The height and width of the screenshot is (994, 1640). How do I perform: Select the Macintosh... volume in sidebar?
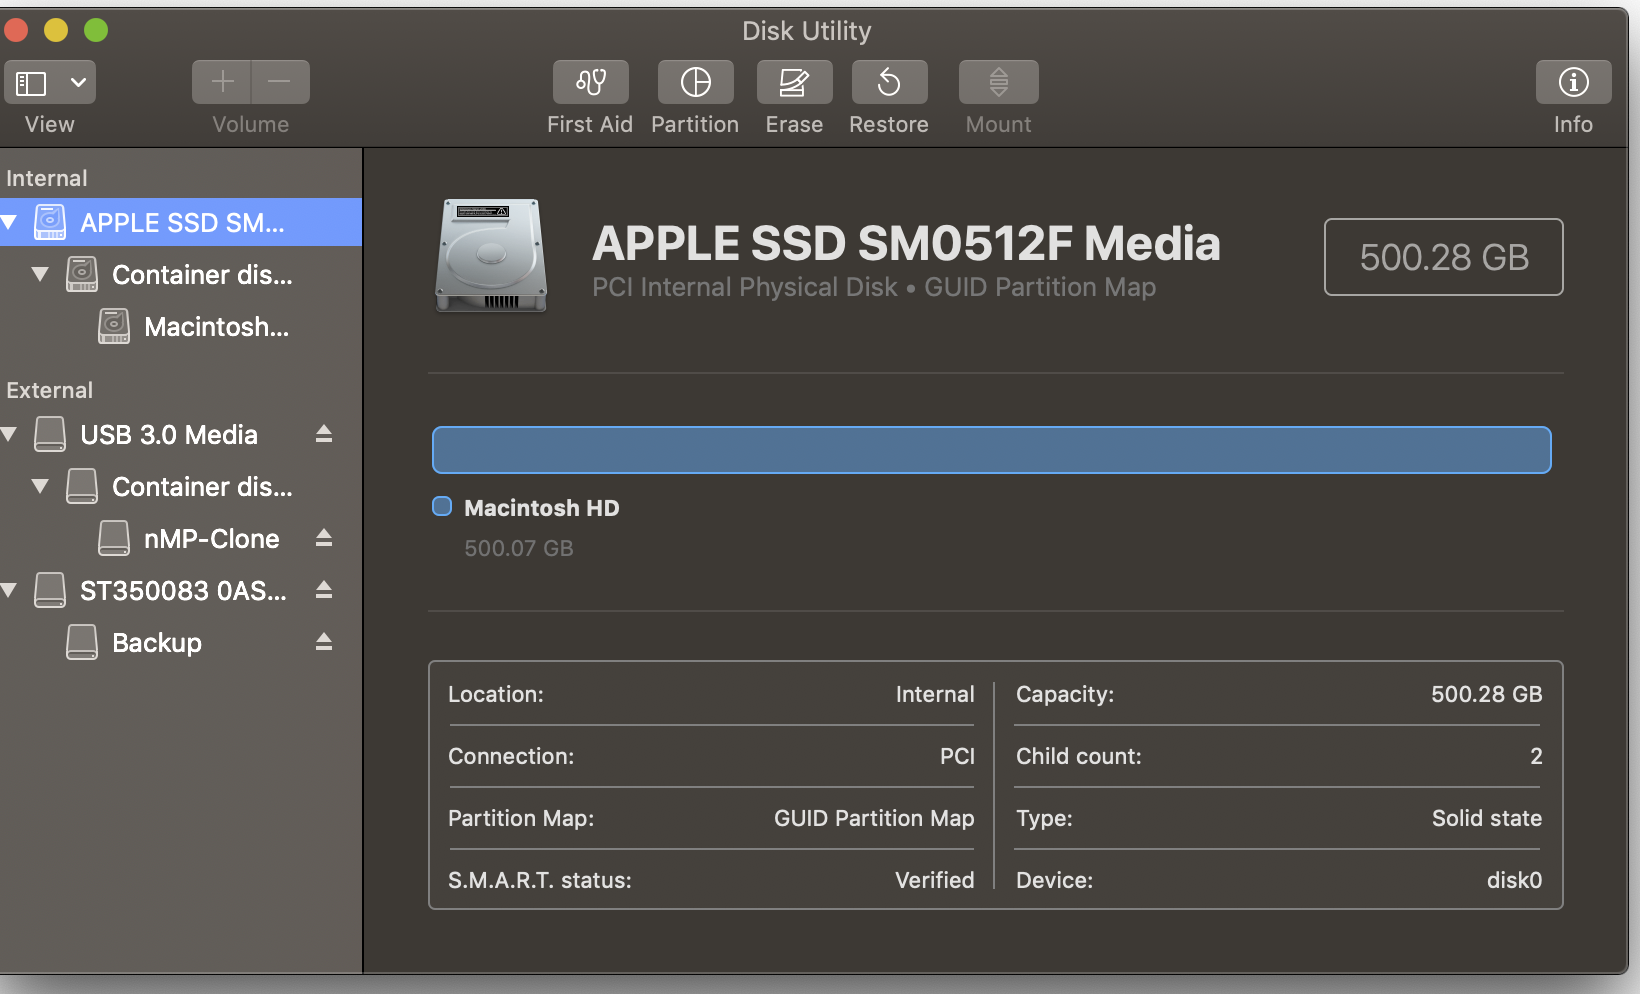(181, 326)
